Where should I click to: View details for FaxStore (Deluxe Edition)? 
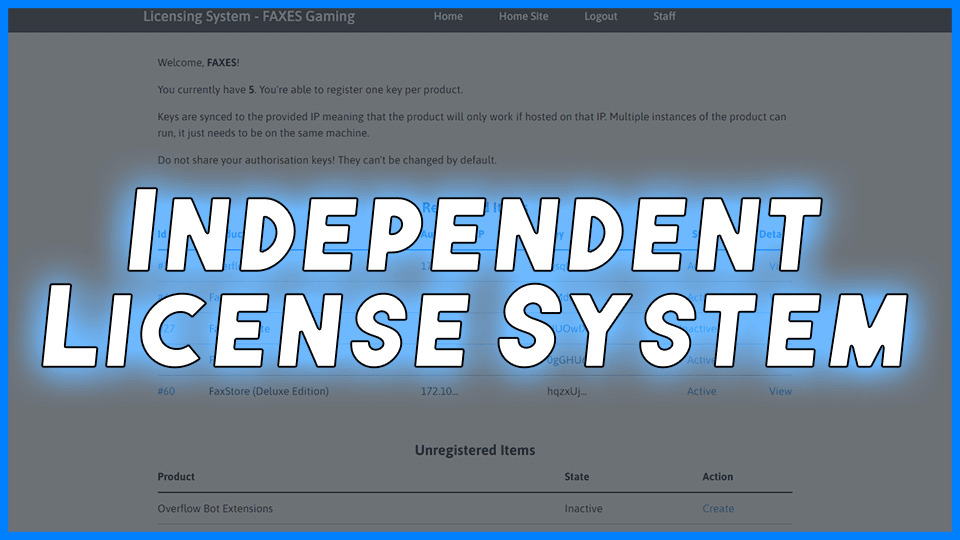(780, 391)
